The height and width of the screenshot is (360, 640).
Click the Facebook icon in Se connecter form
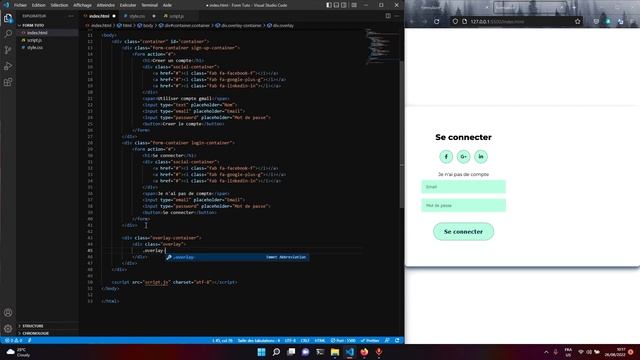pos(446,157)
